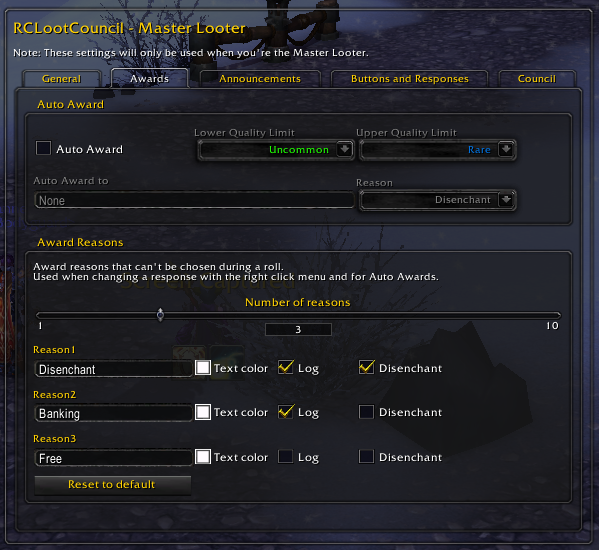Uncheck Log for Reason2 Banking
599x550 pixels.
(285, 412)
